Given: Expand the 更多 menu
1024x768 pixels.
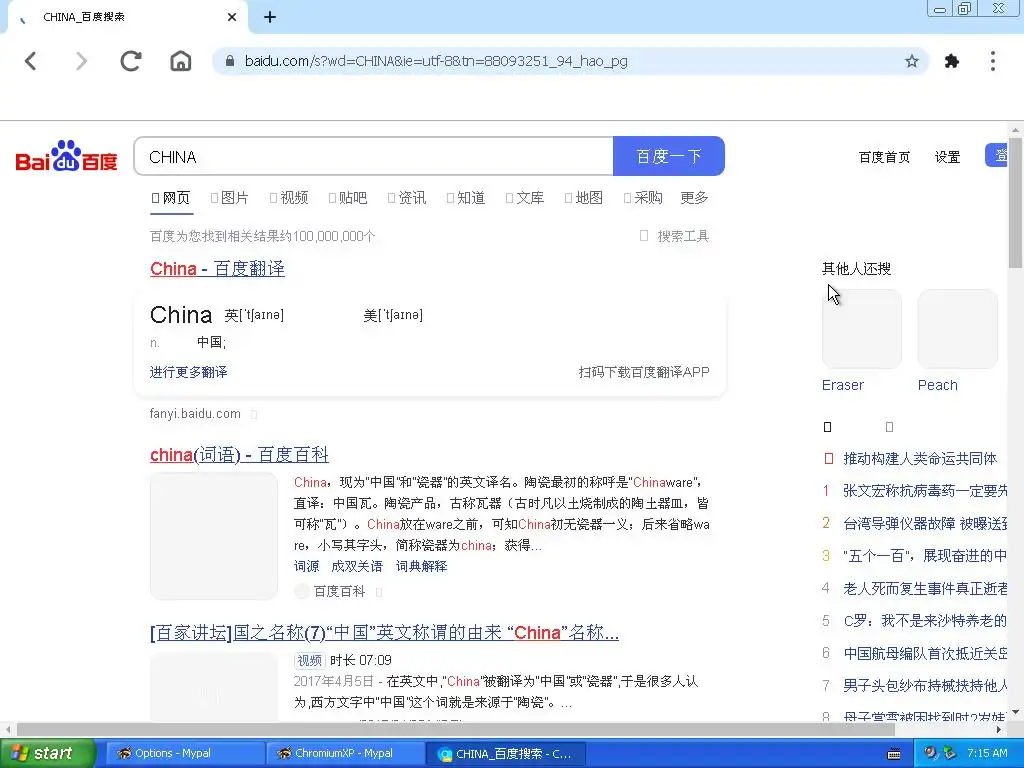Looking at the screenshot, I should click(x=694, y=198).
